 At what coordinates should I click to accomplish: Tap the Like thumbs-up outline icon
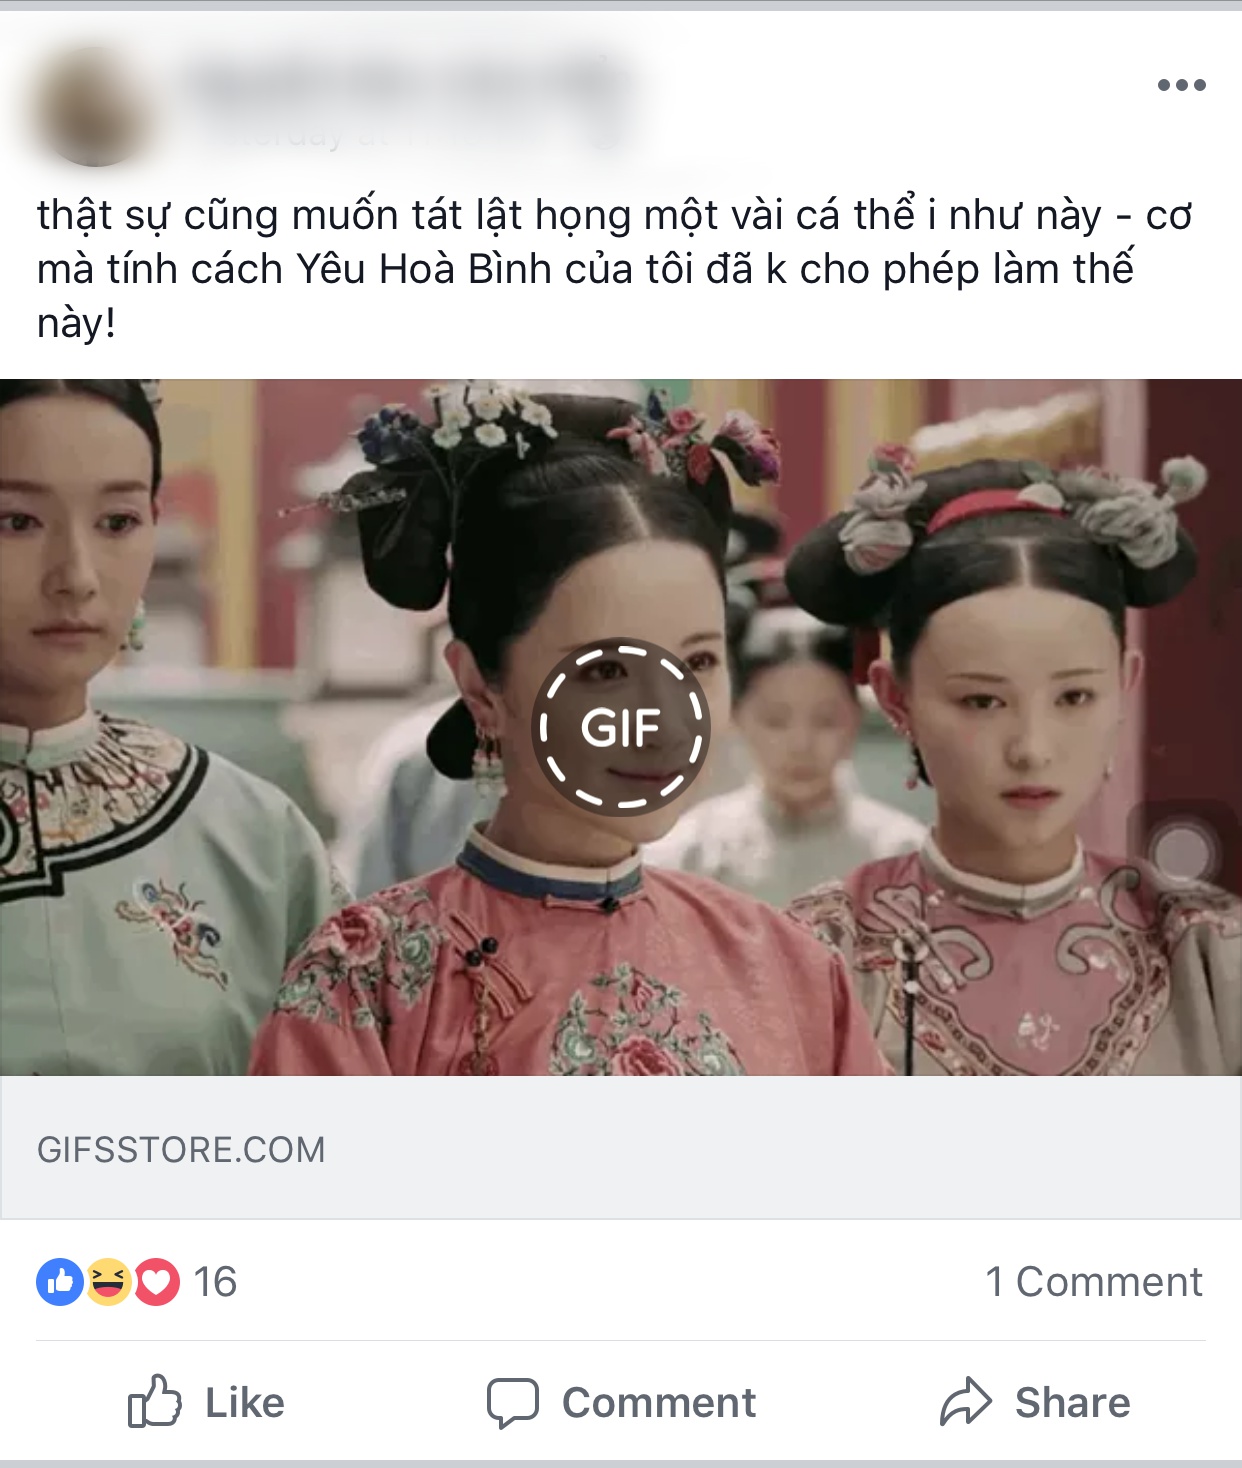(155, 1401)
